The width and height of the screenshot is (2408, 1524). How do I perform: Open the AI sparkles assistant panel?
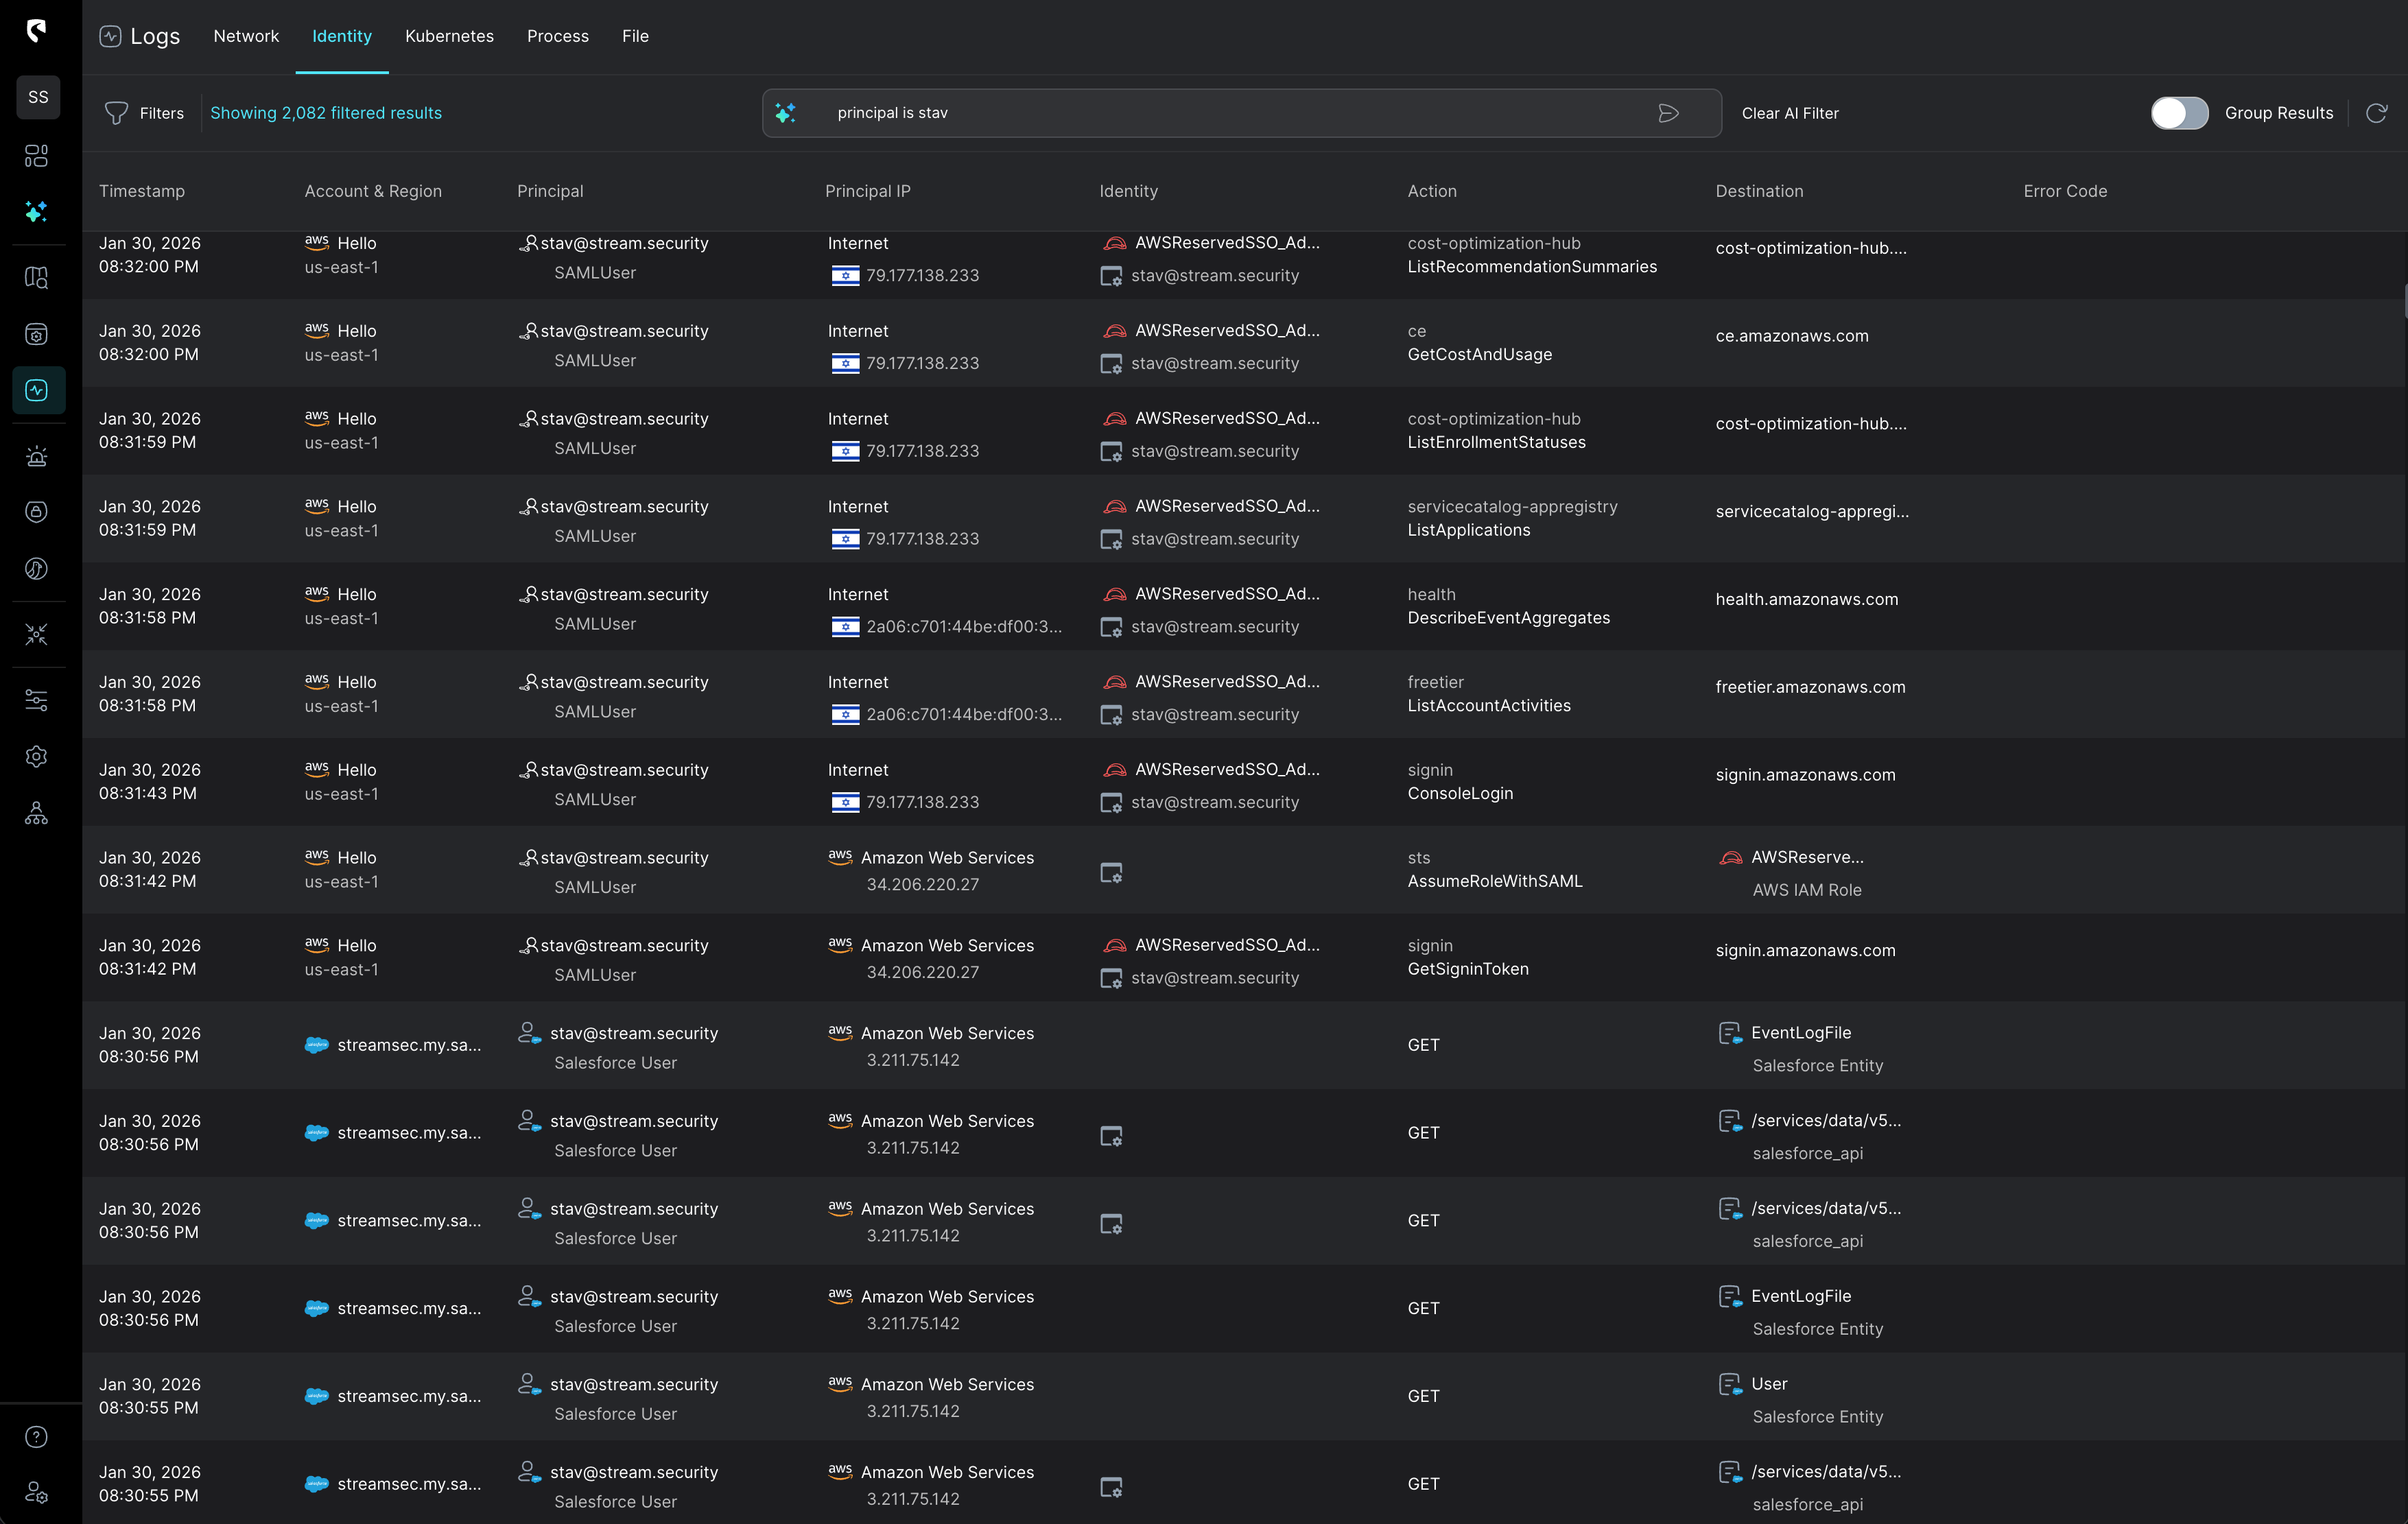tap(37, 212)
